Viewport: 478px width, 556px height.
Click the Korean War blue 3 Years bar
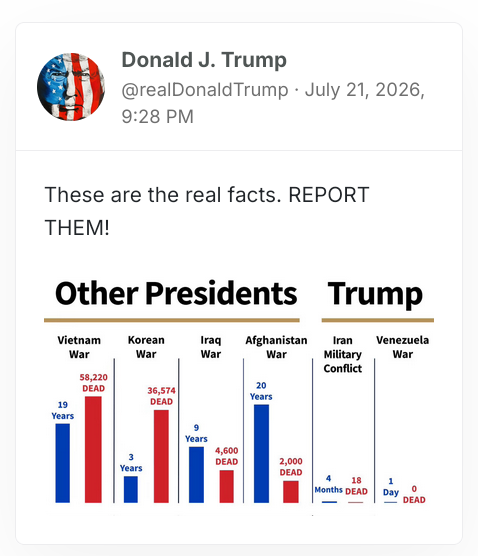130,489
